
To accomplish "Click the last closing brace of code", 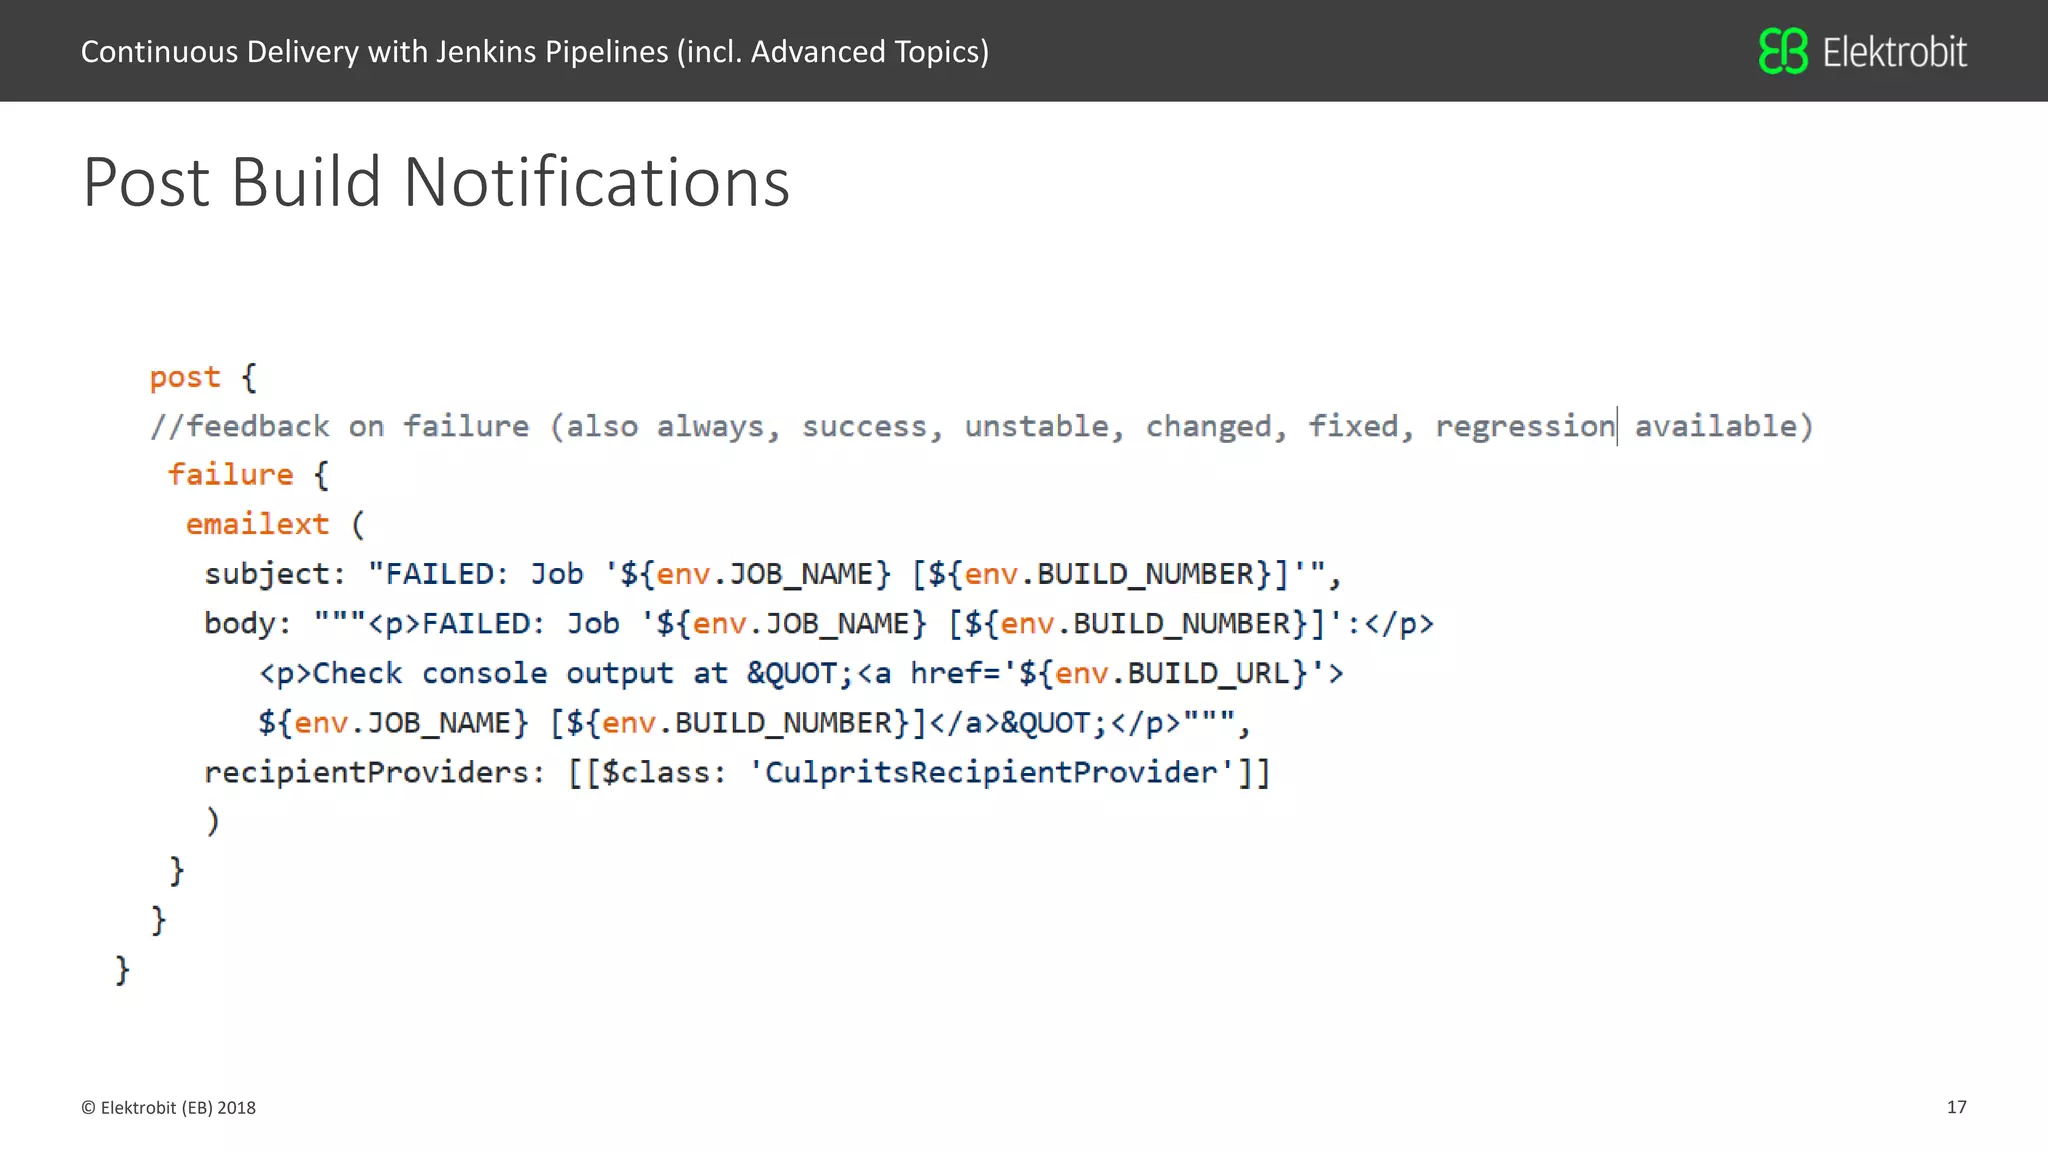I will point(122,969).
